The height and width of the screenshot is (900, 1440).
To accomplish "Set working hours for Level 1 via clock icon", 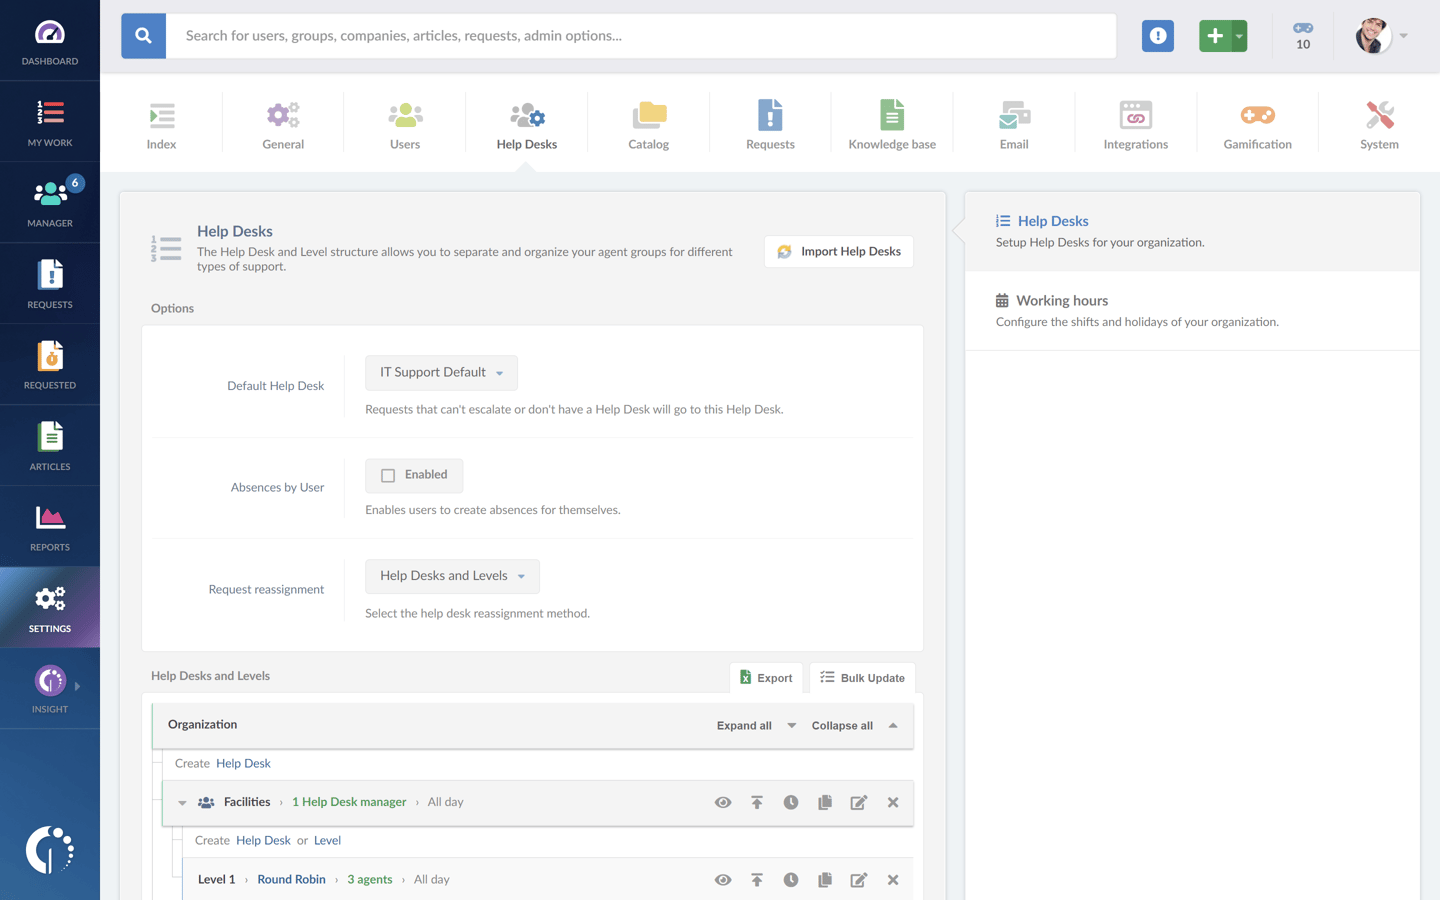I will click(x=791, y=879).
